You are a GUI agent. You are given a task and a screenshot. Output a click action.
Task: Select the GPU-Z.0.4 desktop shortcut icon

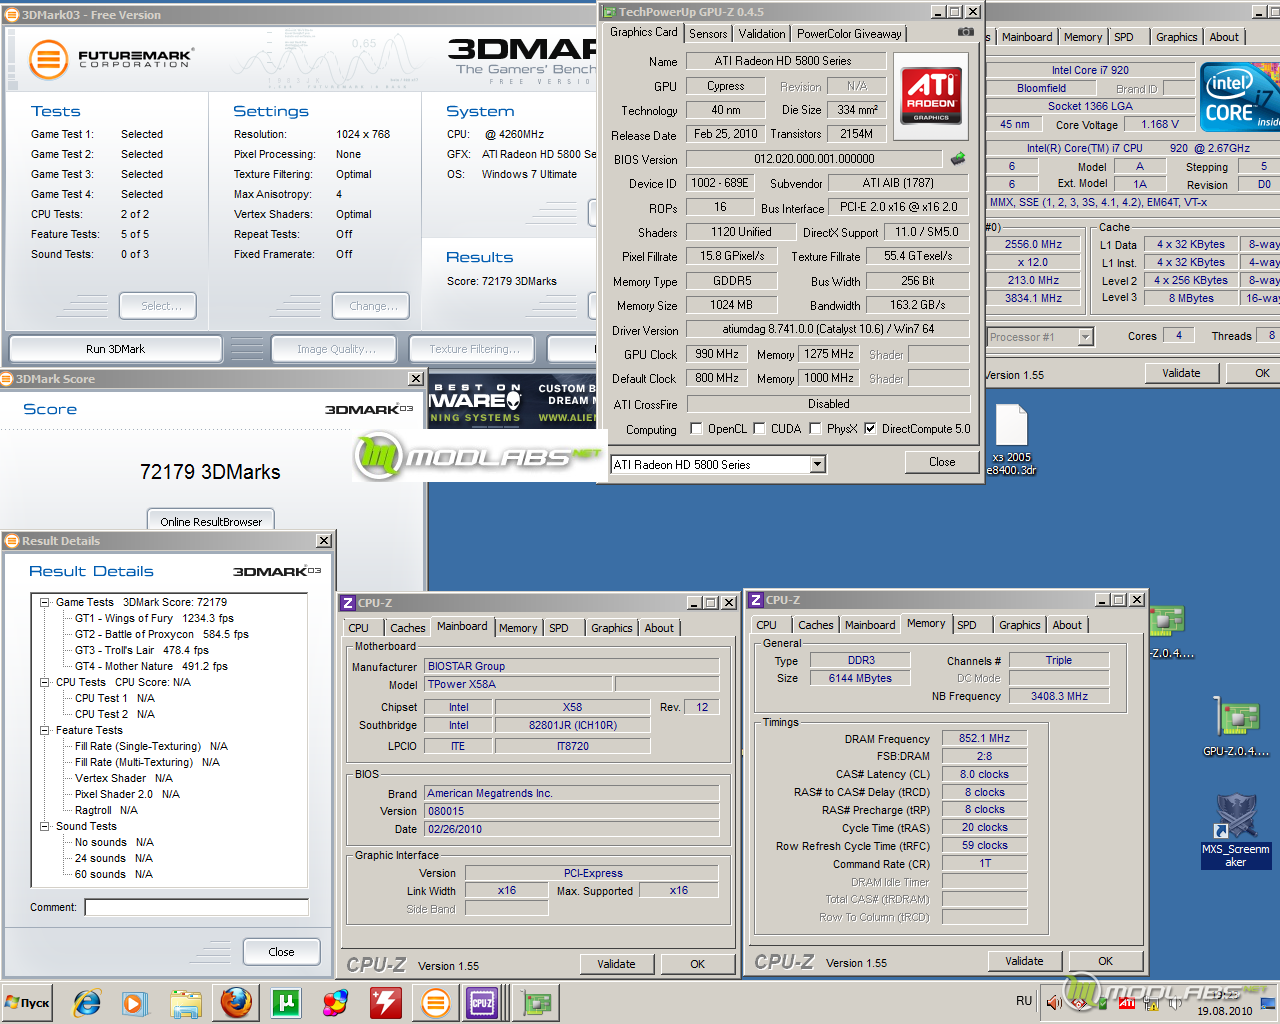tap(1236, 727)
